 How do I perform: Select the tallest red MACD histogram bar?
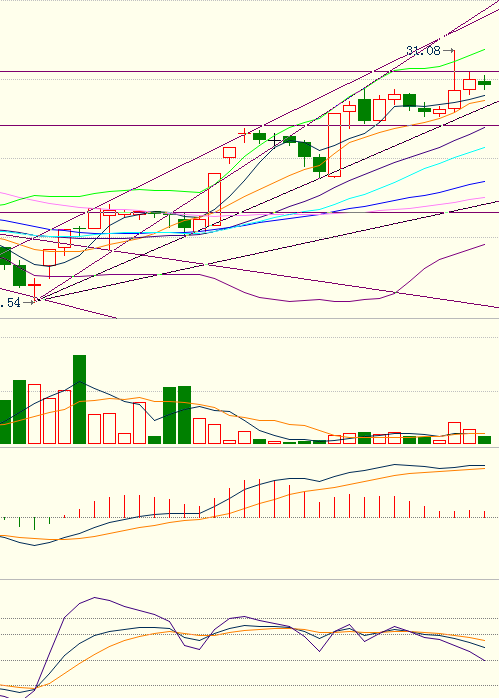click(x=259, y=498)
